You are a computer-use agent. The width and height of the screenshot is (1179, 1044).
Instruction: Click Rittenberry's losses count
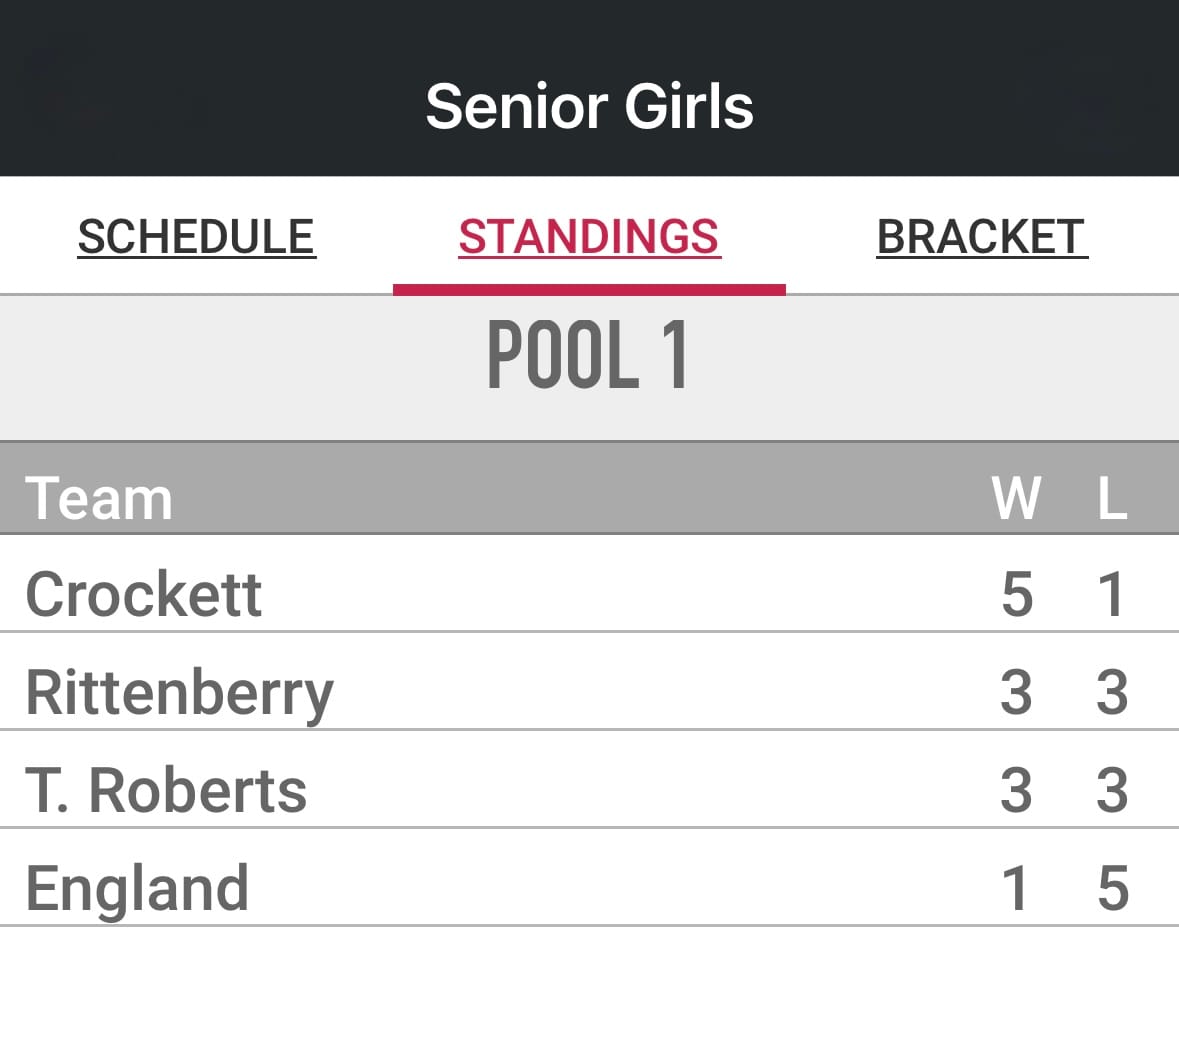[1112, 692]
